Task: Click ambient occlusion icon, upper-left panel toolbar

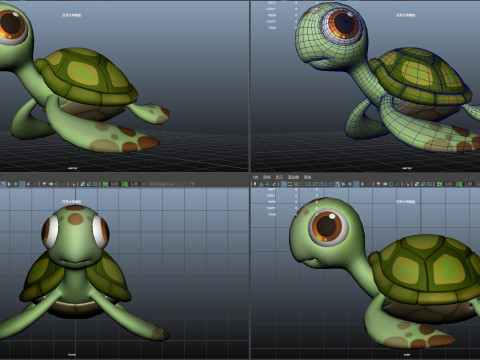Action: coord(44,184)
